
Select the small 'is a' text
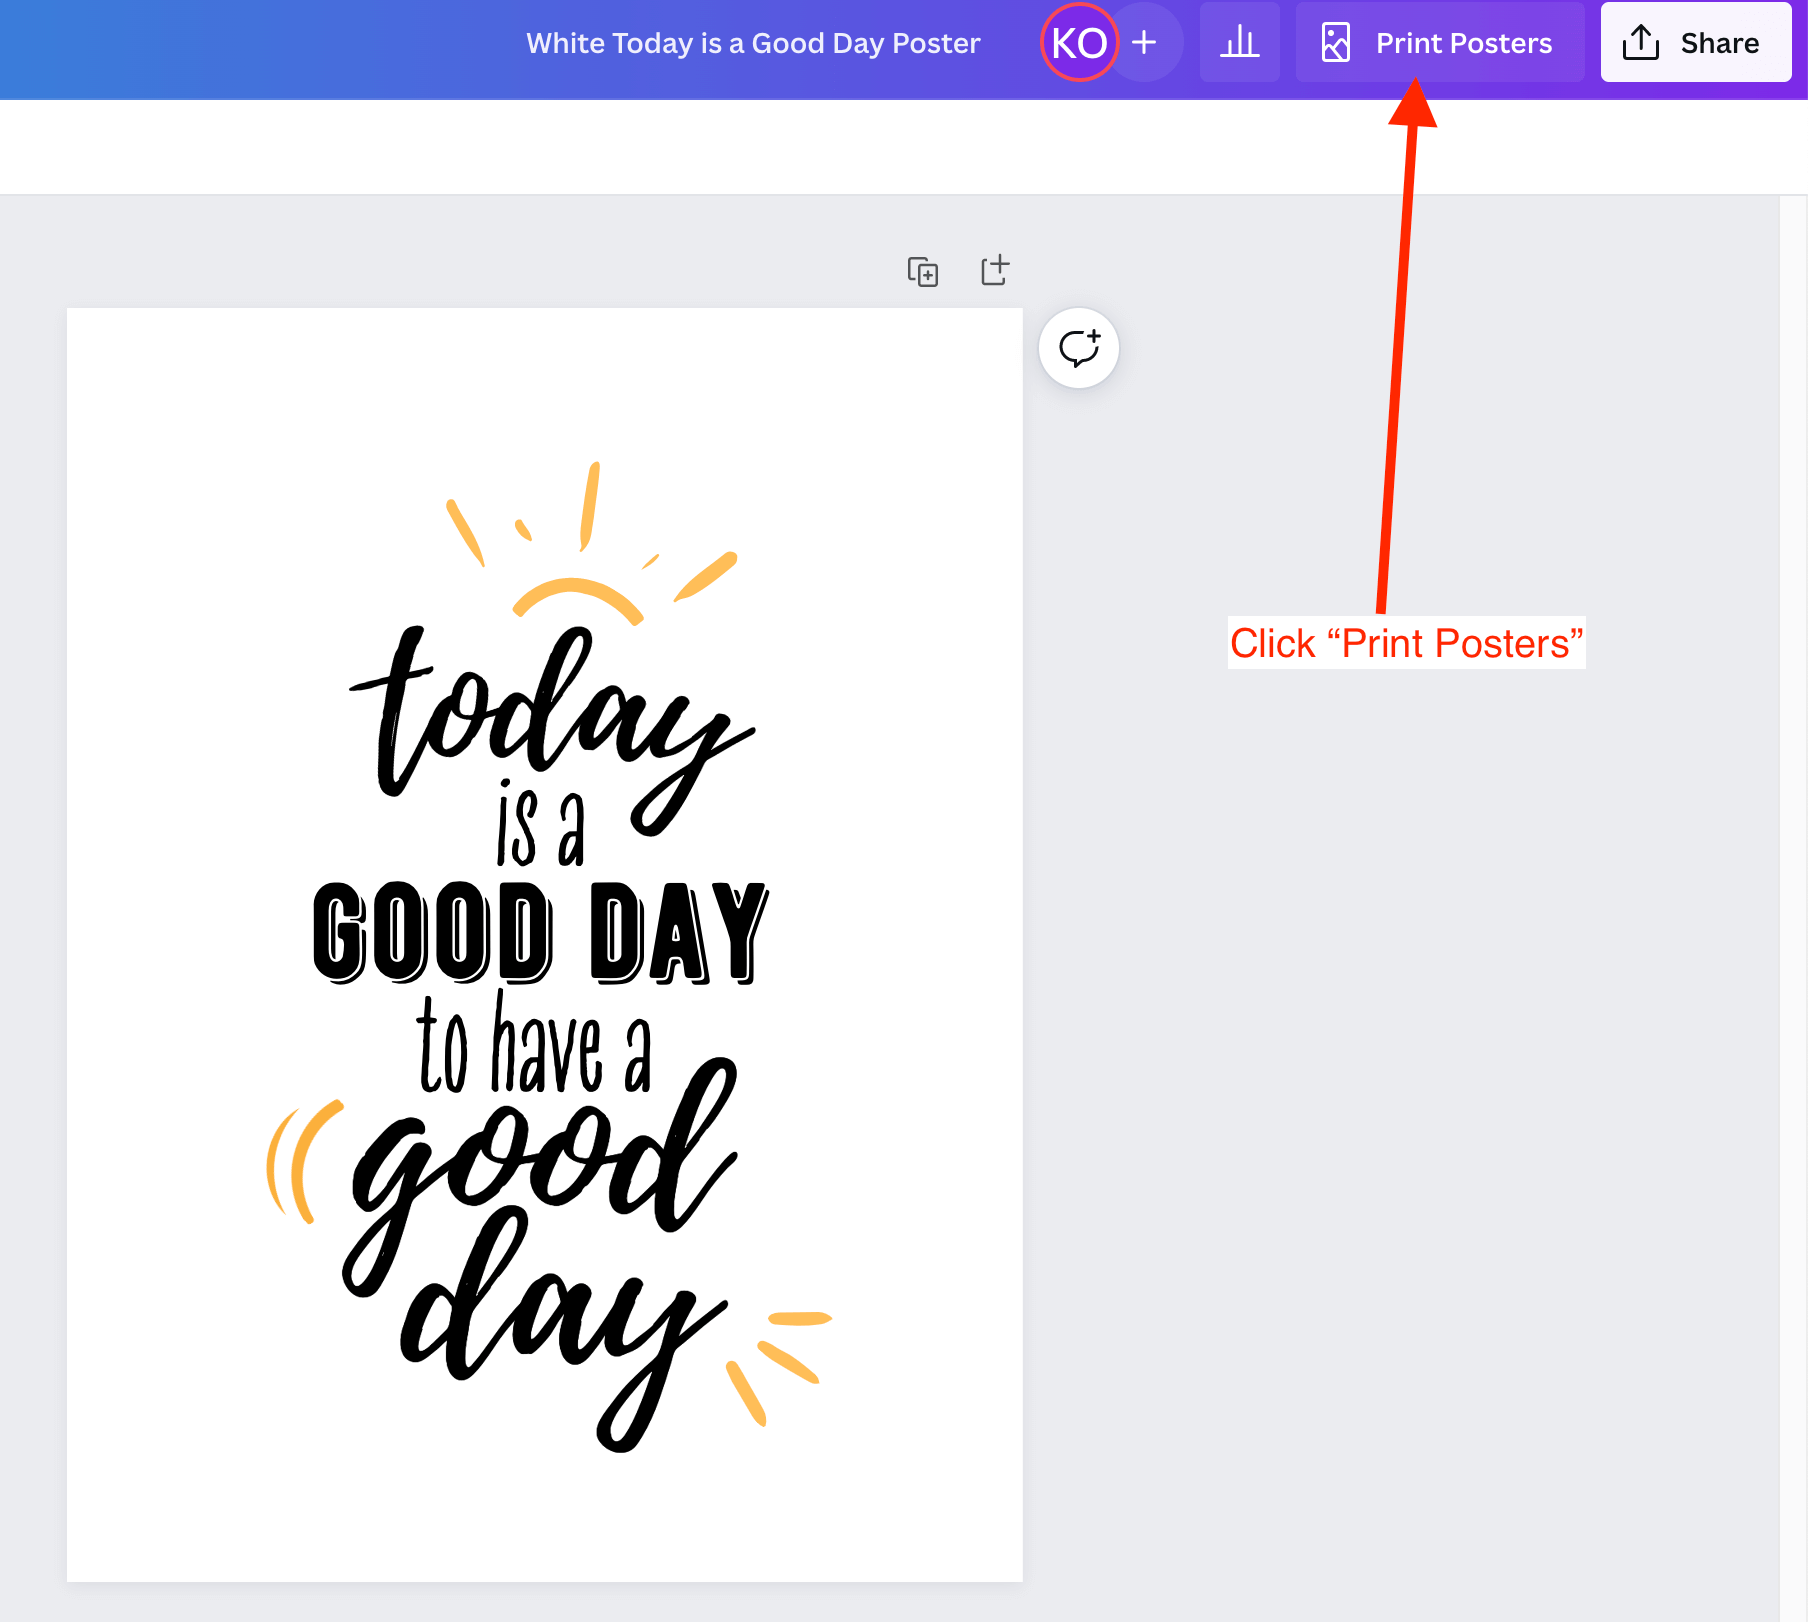point(540,827)
